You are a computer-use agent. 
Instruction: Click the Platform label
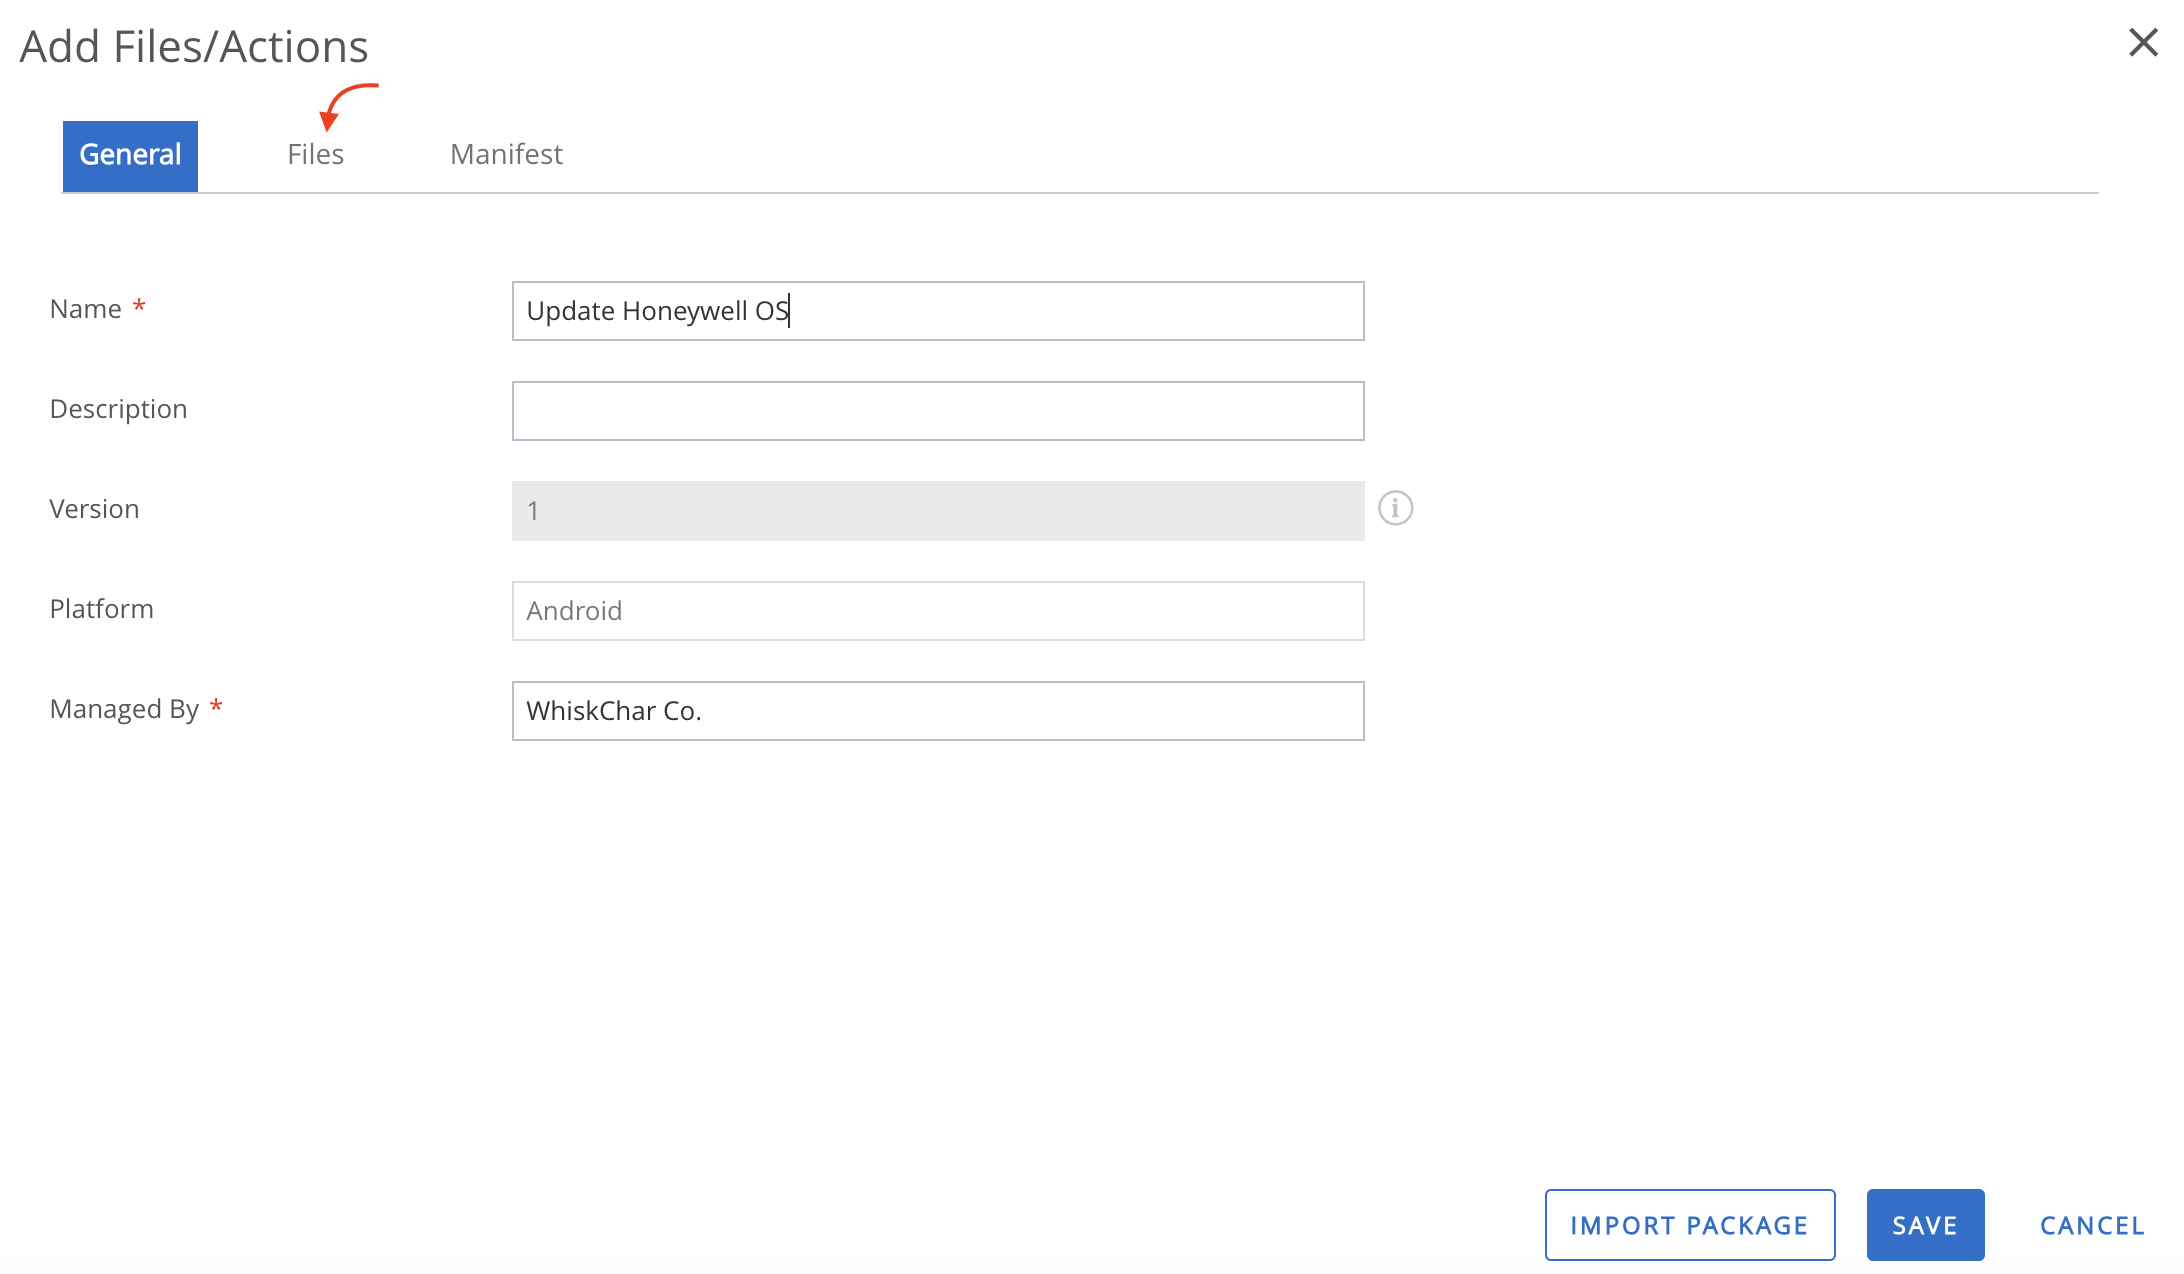[x=101, y=608]
